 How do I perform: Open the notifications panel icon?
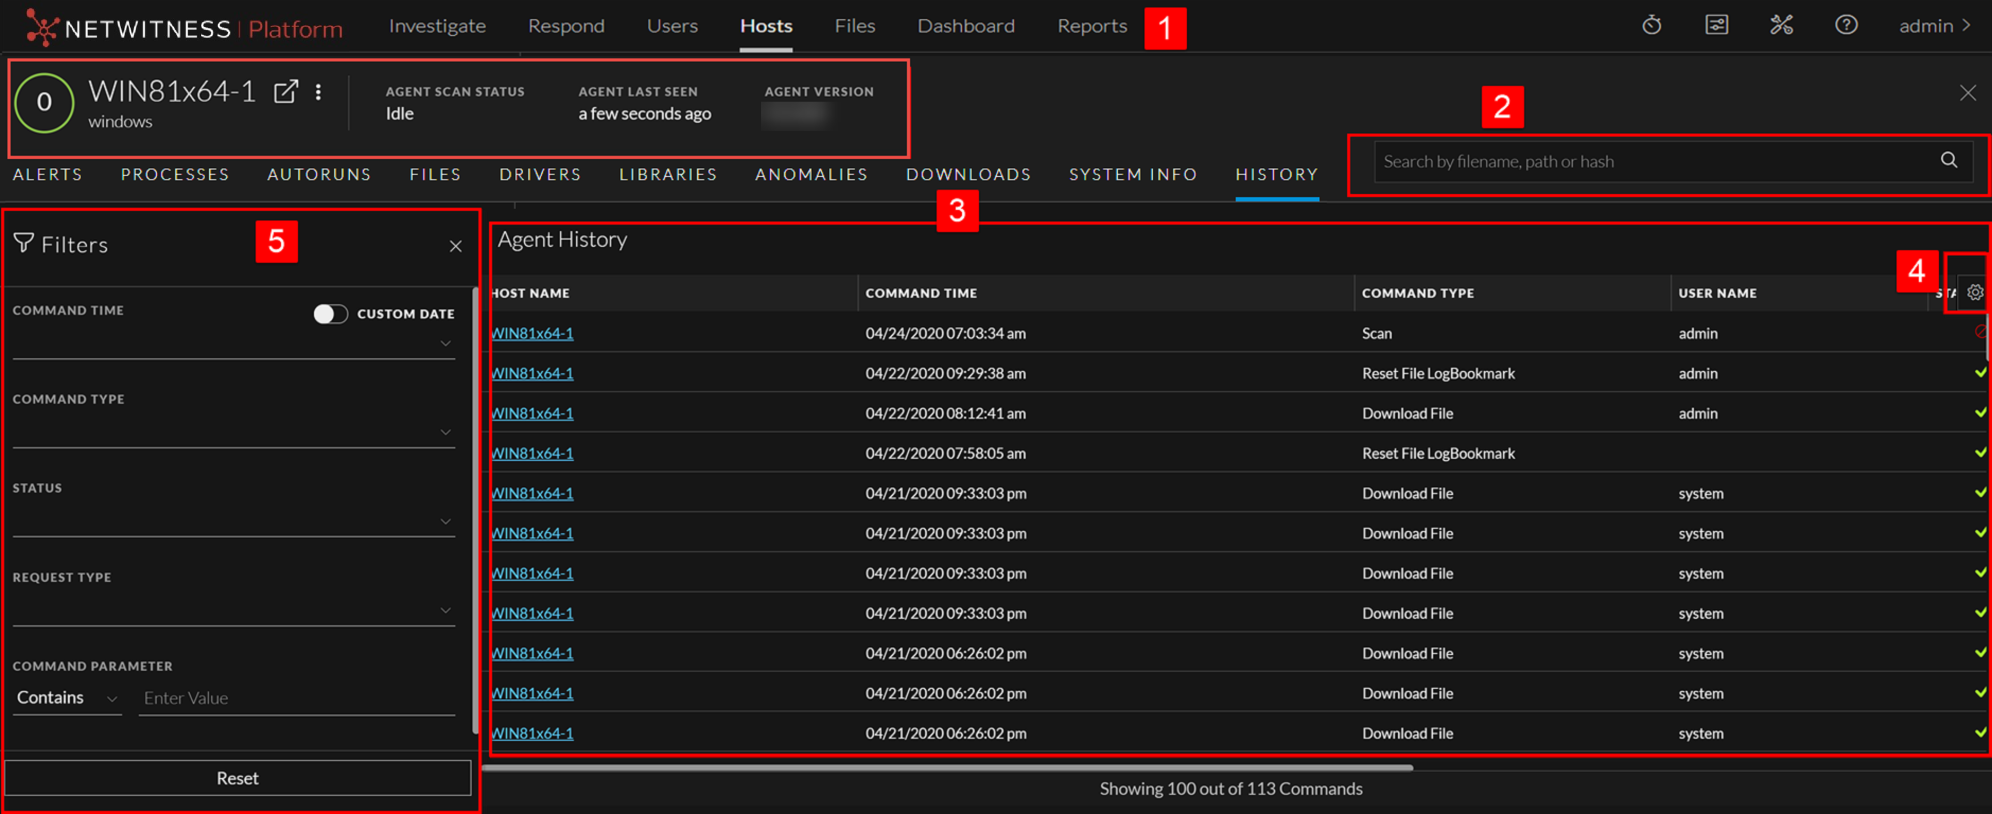(1717, 25)
